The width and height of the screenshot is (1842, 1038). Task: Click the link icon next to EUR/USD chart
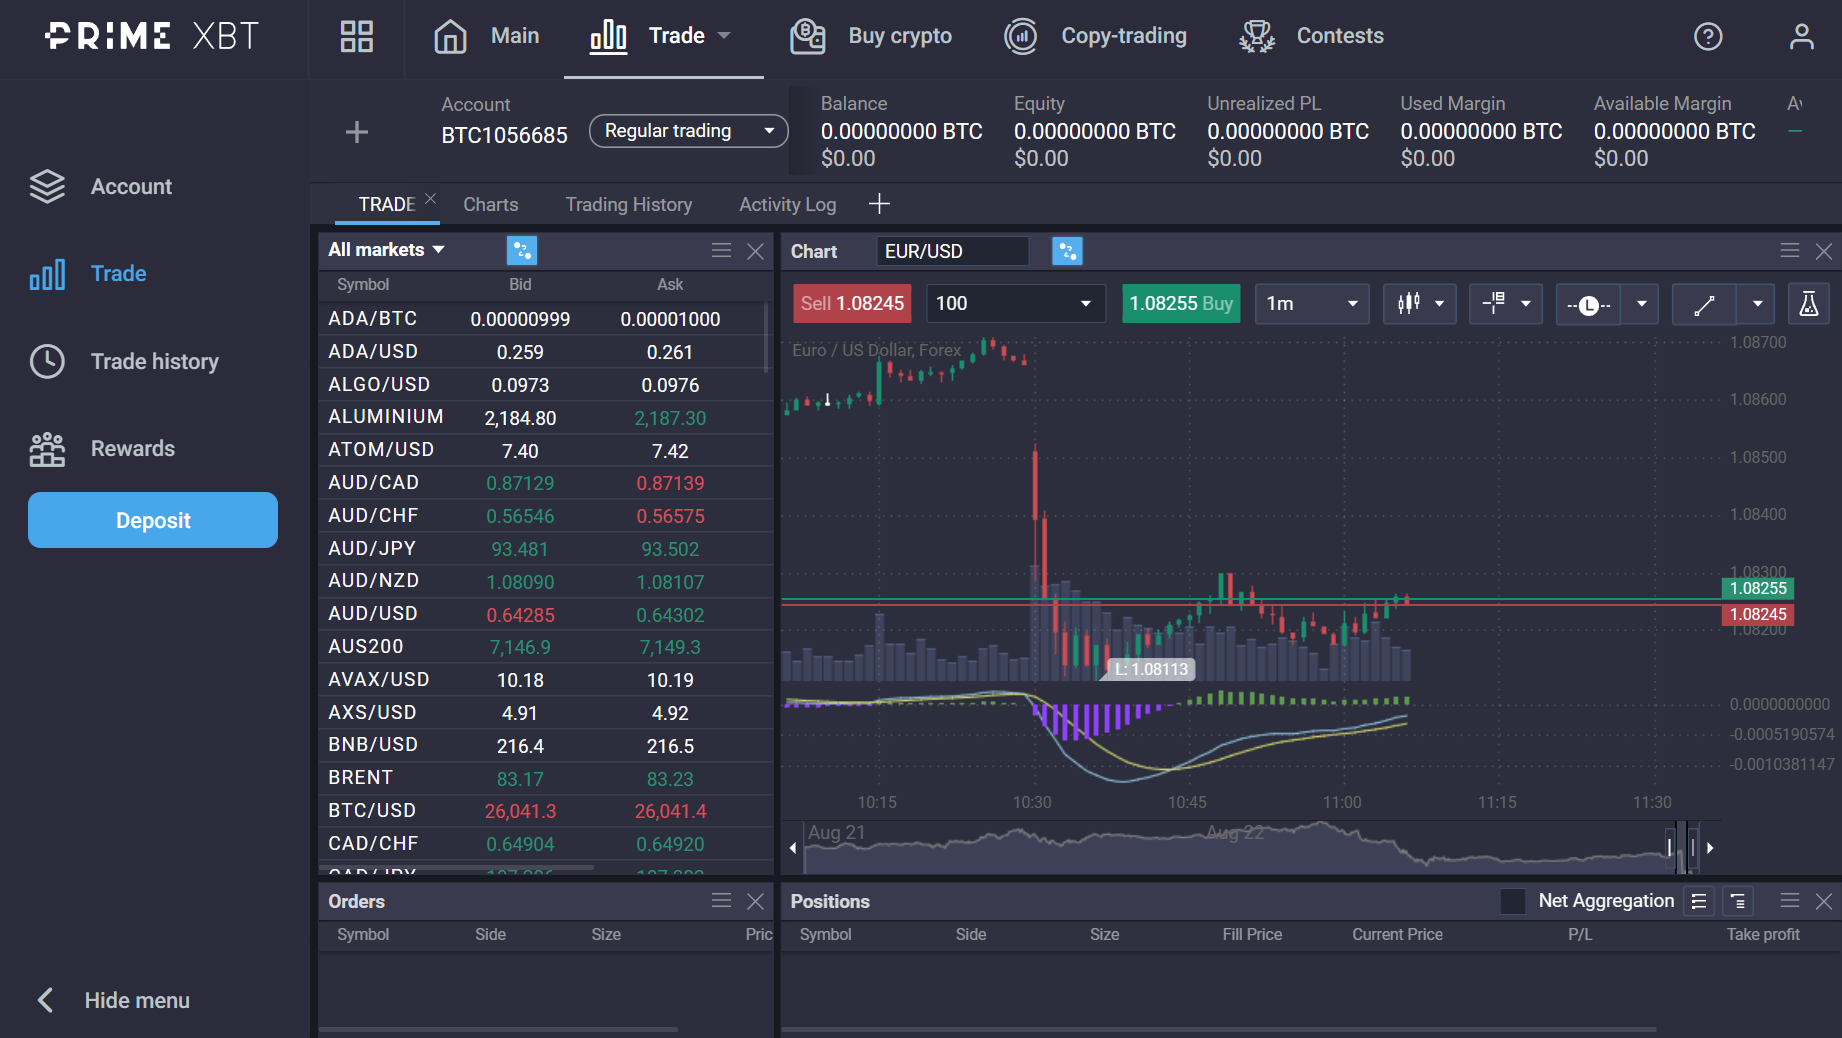click(1067, 251)
